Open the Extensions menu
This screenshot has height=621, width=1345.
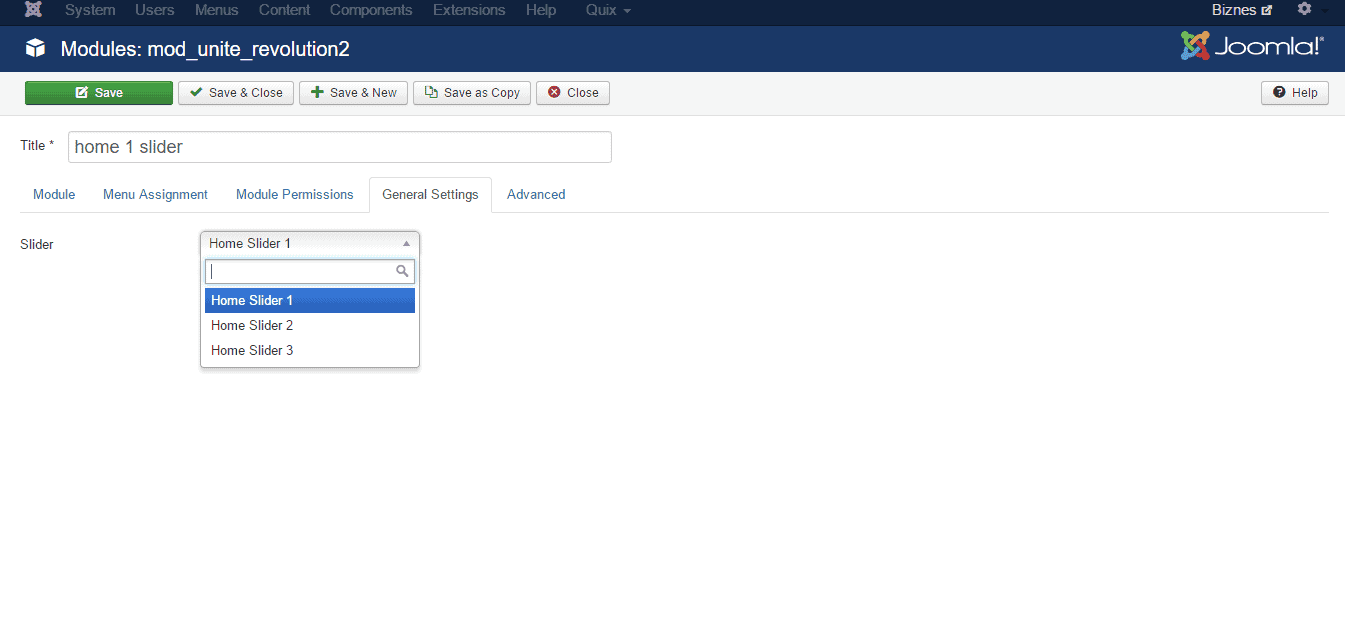(x=469, y=10)
